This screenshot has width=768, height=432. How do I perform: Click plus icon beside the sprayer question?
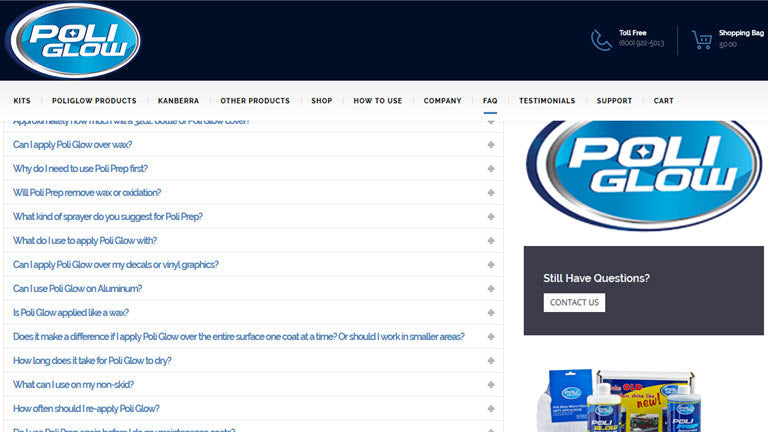[491, 216]
